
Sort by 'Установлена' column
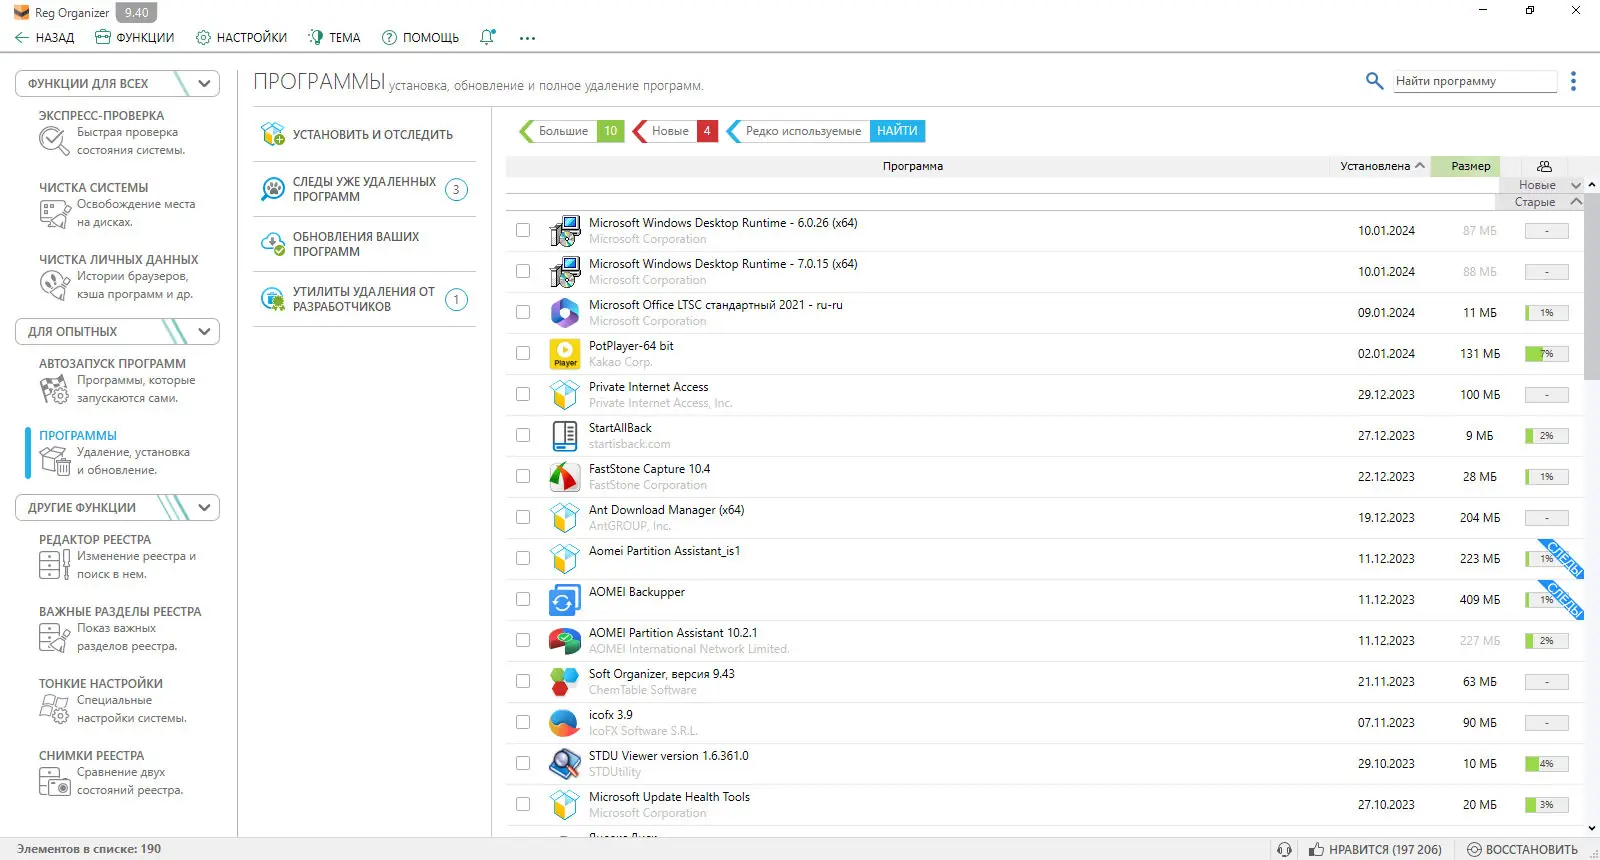coord(1381,166)
